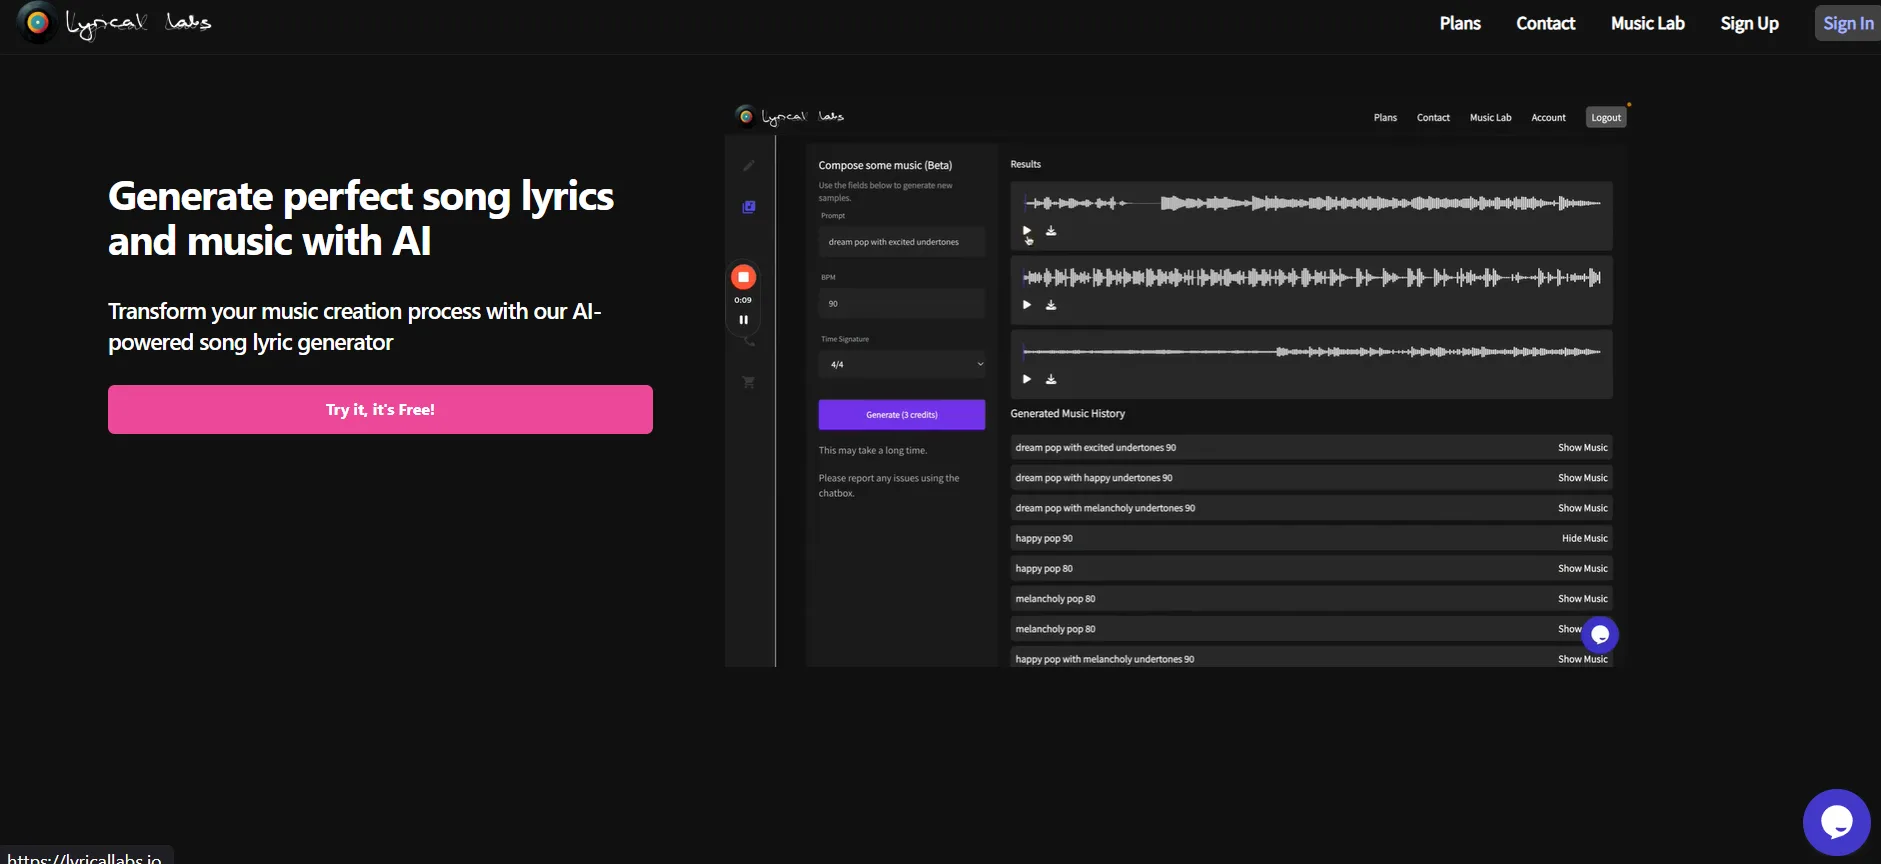Viewport: 1881px width, 864px height.
Task: Hide Music for the 'happy pop 90' row
Action: pos(1584,538)
